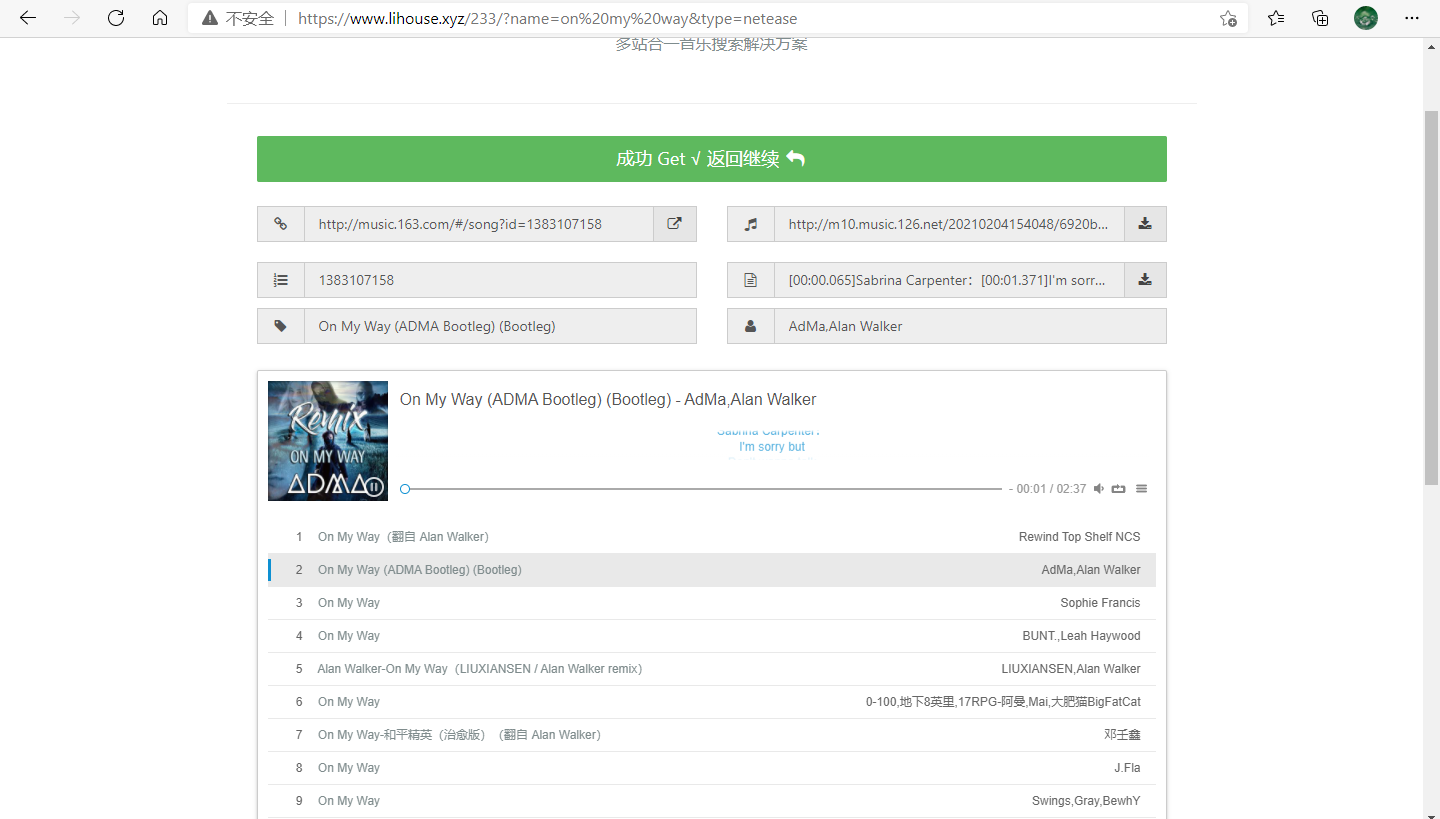Open the browser home page
This screenshot has height=819, width=1440.
[160, 18]
